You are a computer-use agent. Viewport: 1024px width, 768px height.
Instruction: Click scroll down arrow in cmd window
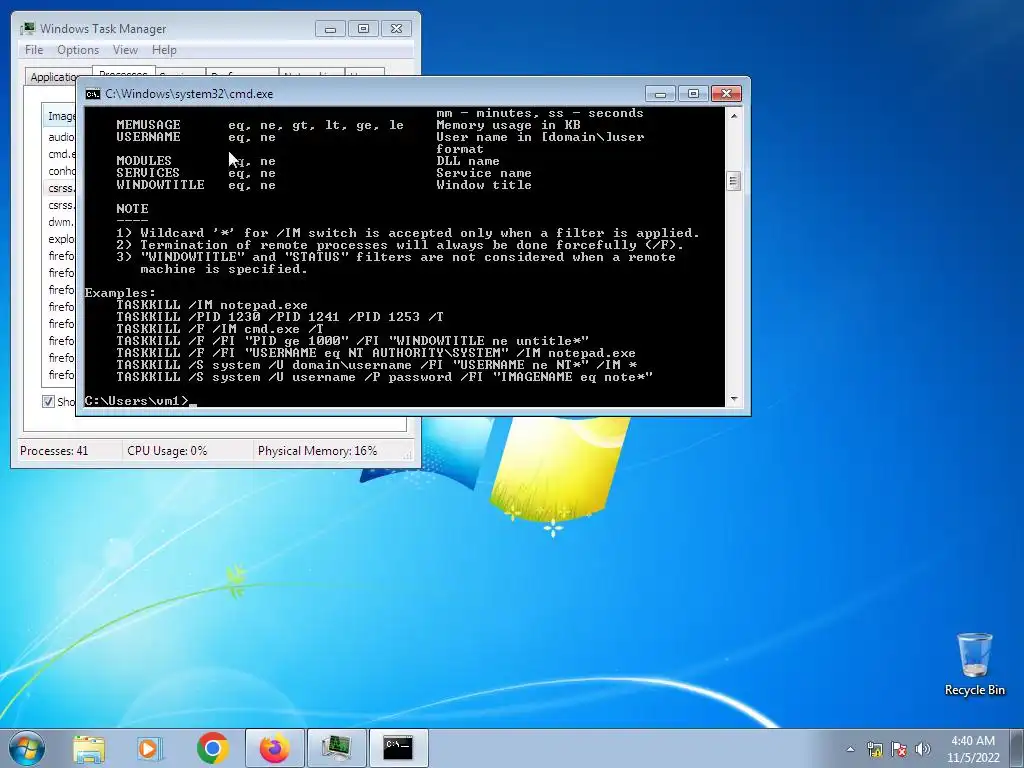(x=733, y=398)
